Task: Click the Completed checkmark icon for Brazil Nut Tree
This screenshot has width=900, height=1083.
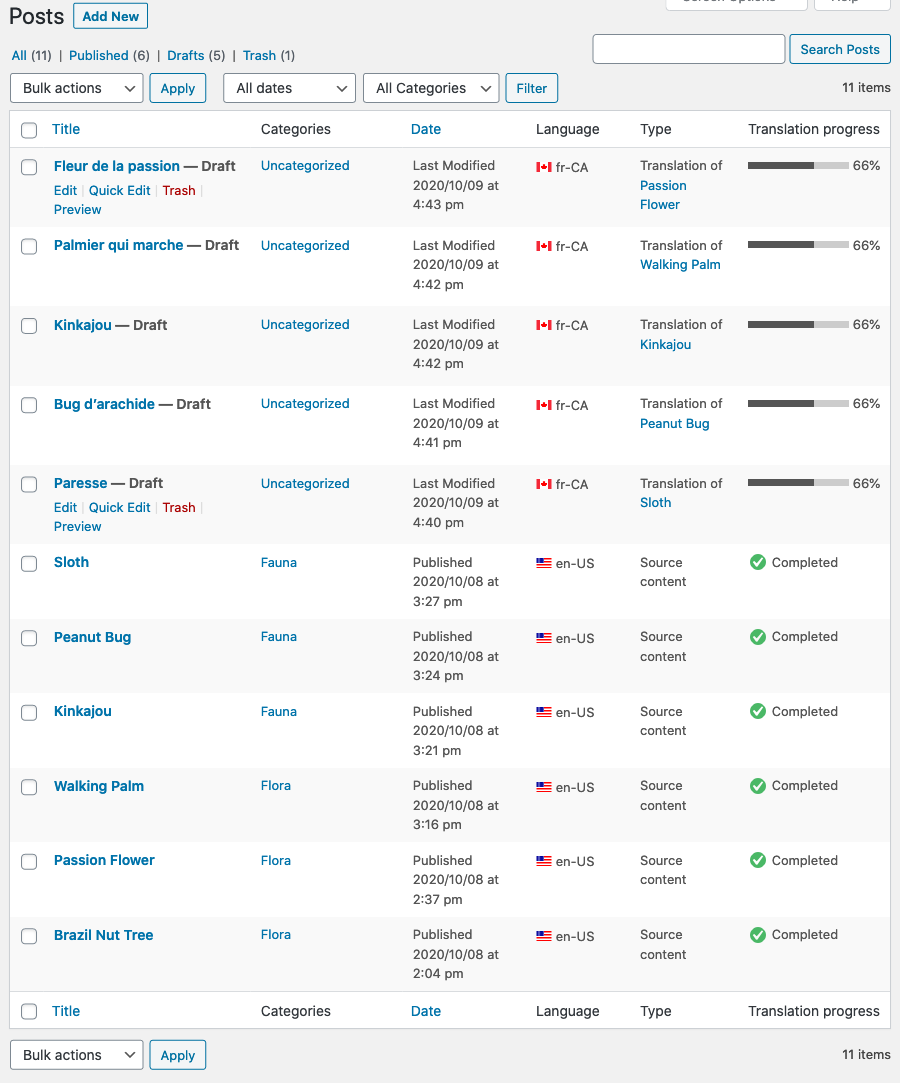Action: coord(758,935)
